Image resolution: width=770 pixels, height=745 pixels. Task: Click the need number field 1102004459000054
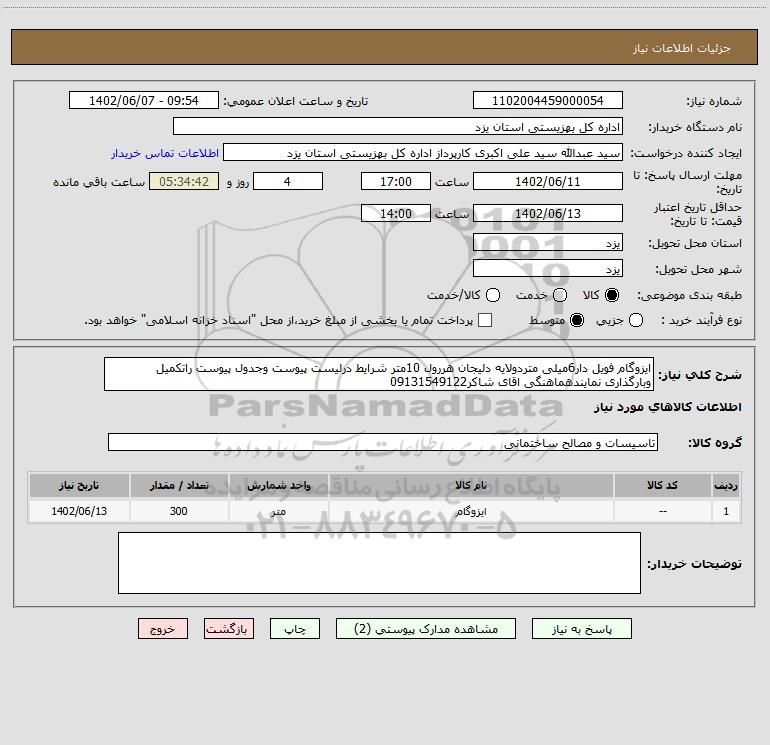[548, 101]
